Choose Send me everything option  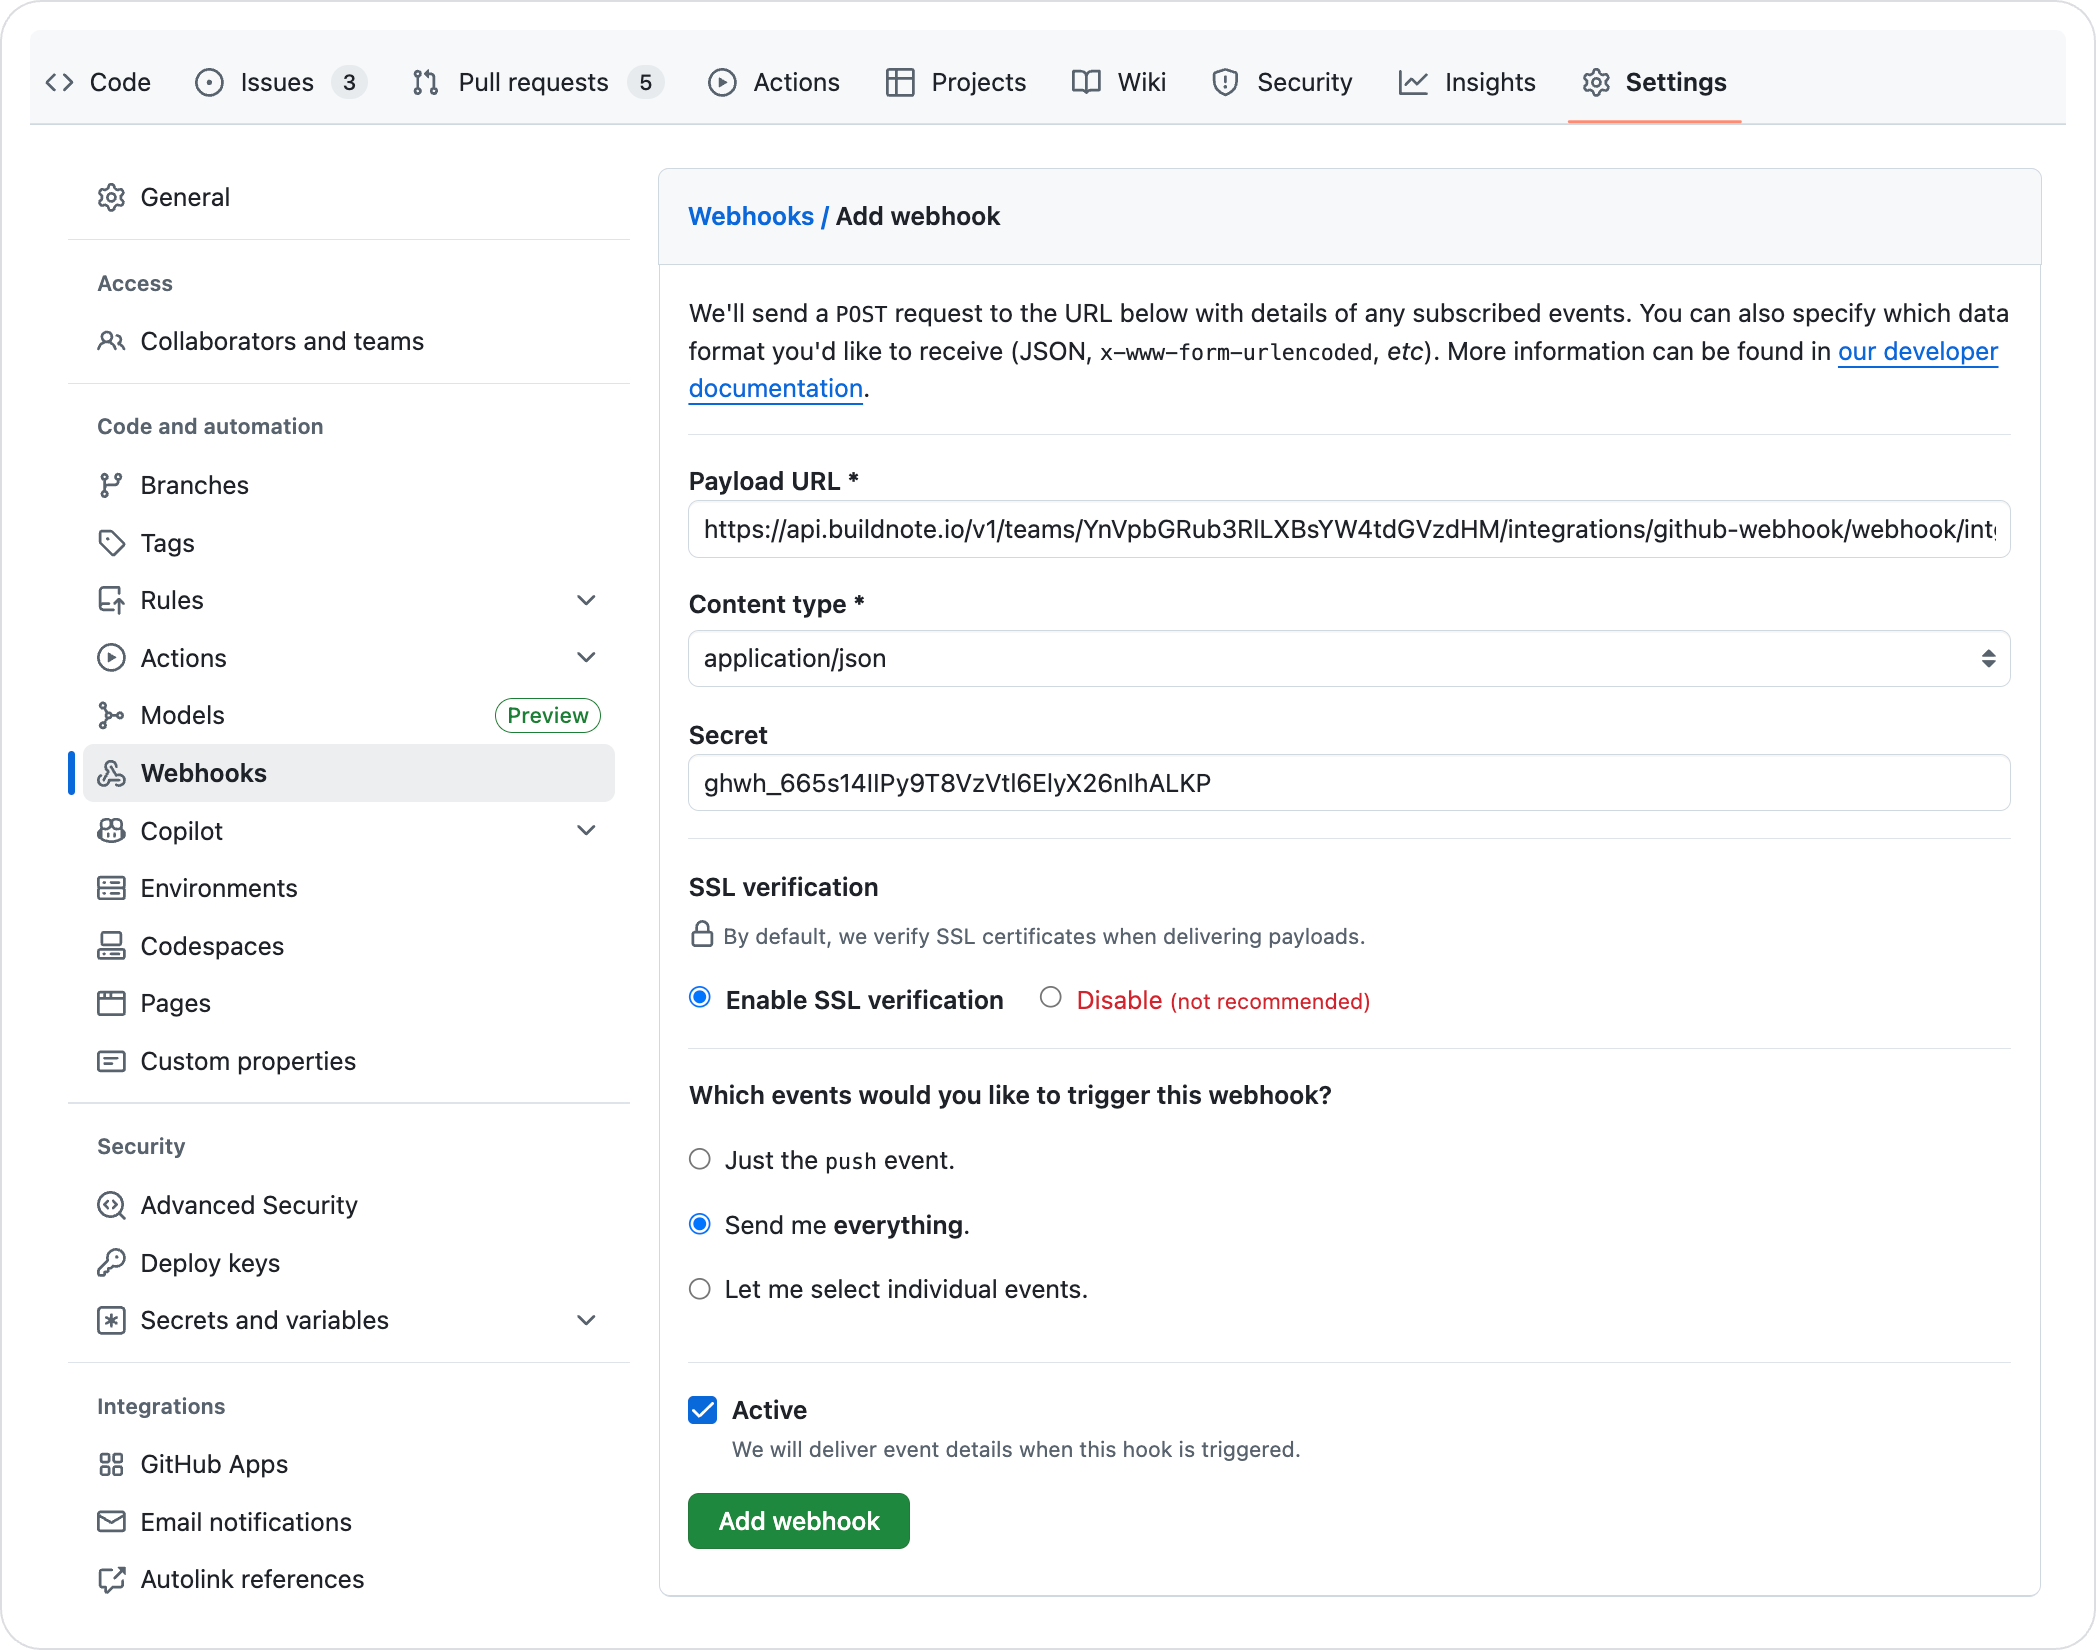point(700,1224)
